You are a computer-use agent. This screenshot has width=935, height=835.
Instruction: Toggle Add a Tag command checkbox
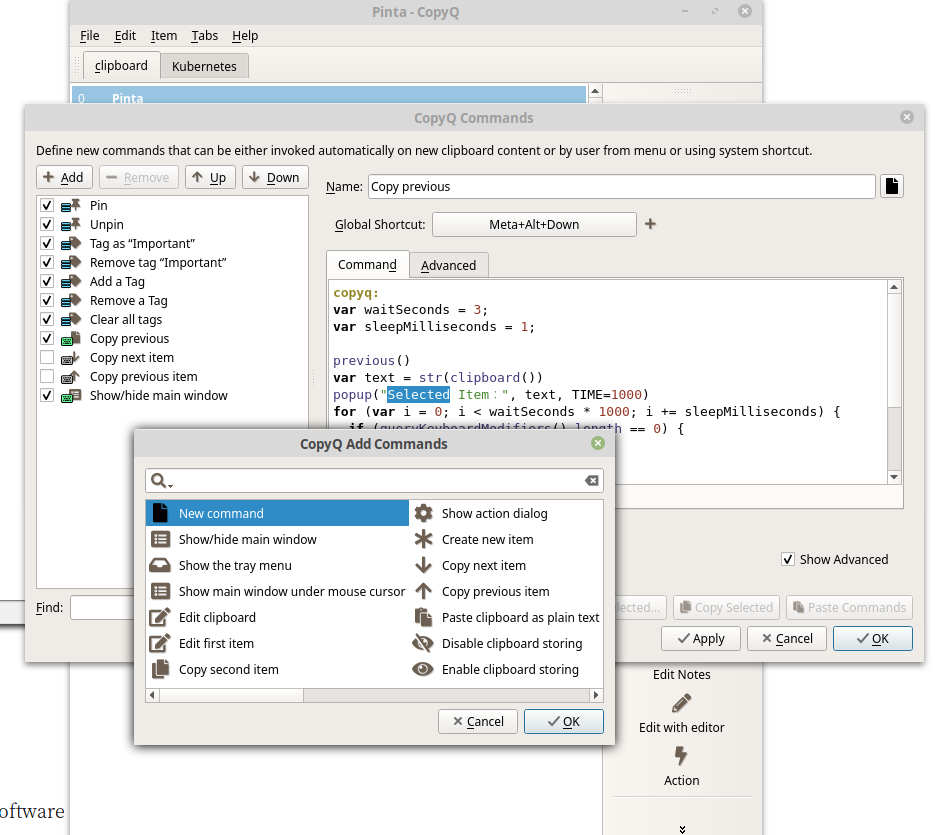click(x=47, y=281)
